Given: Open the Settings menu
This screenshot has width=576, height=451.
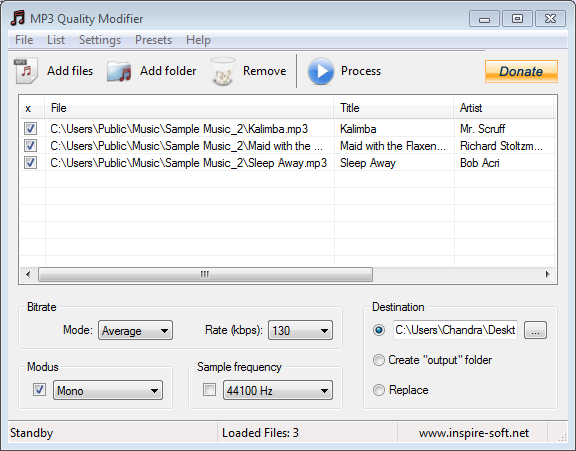Looking at the screenshot, I should coord(100,40).
